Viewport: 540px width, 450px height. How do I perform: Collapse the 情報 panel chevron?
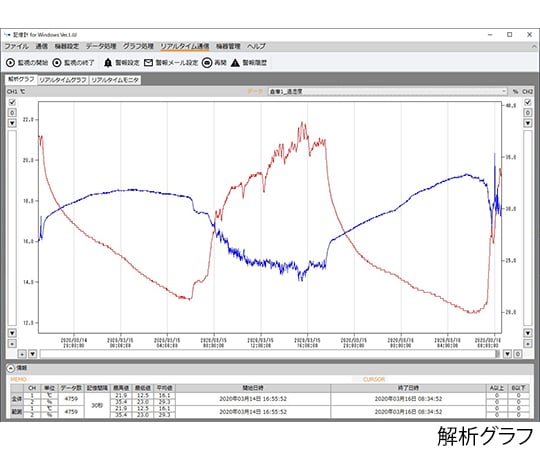[11, 368]
